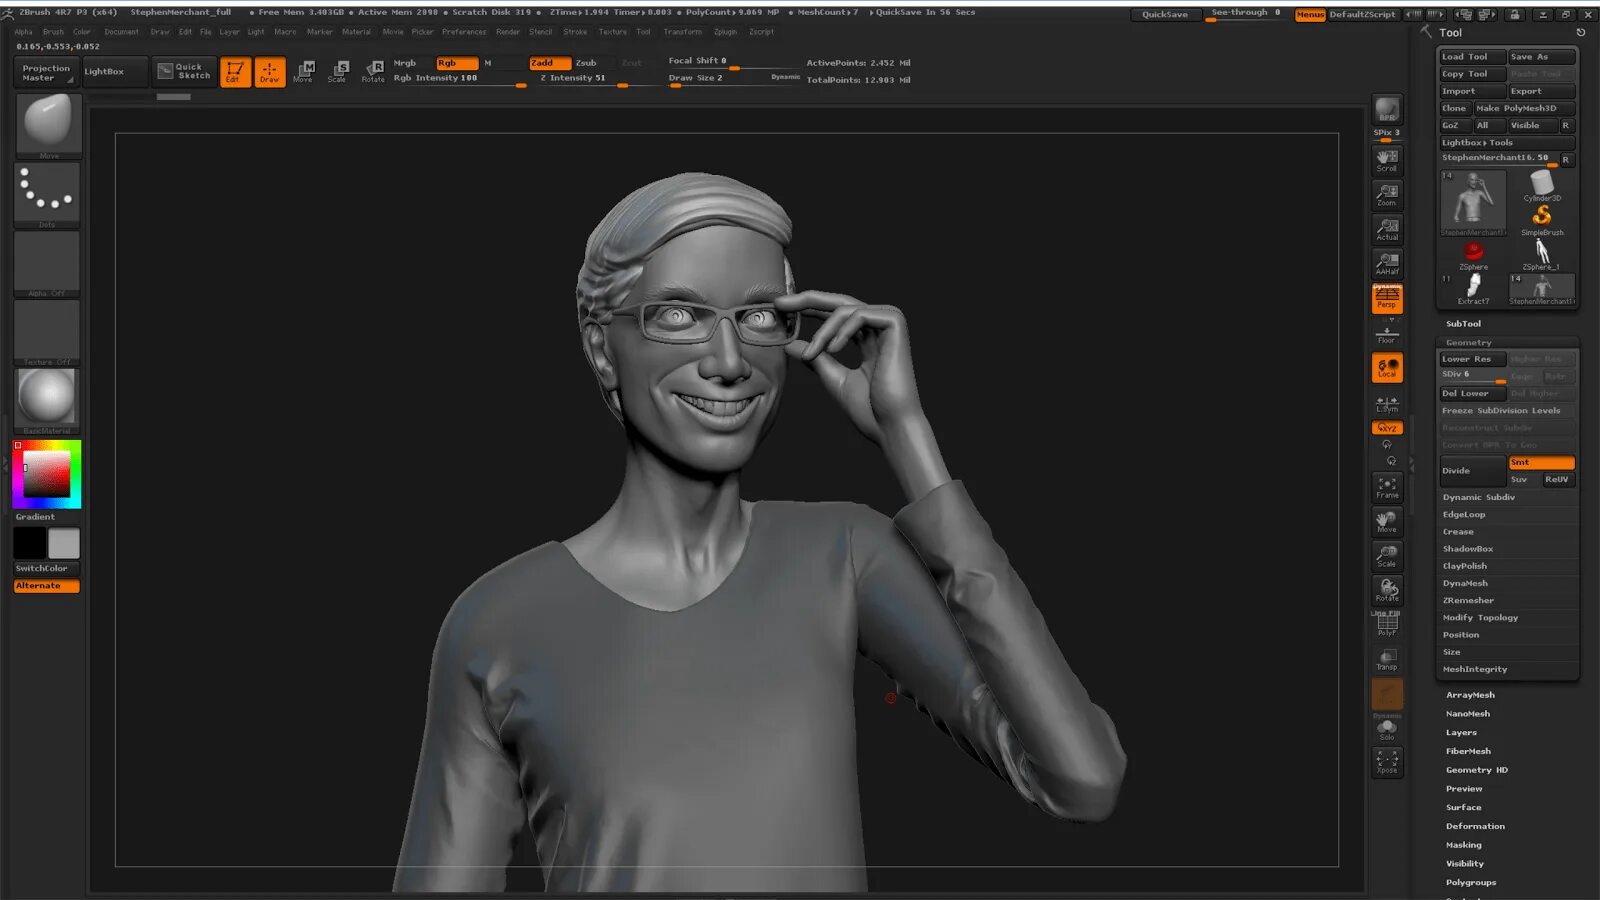Toggle Rgb painting mode
Screen dimensions: 1600x900
(x=457, y=63)
